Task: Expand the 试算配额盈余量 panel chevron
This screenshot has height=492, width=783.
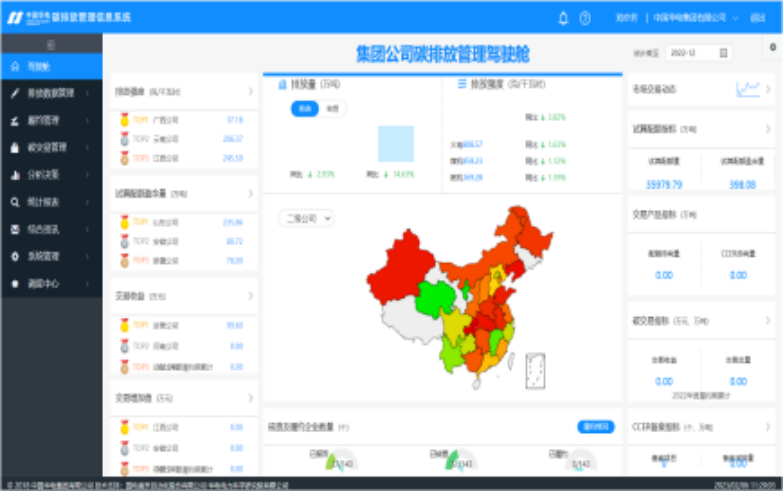Action: pyautogui.click(x=250, y=194)
